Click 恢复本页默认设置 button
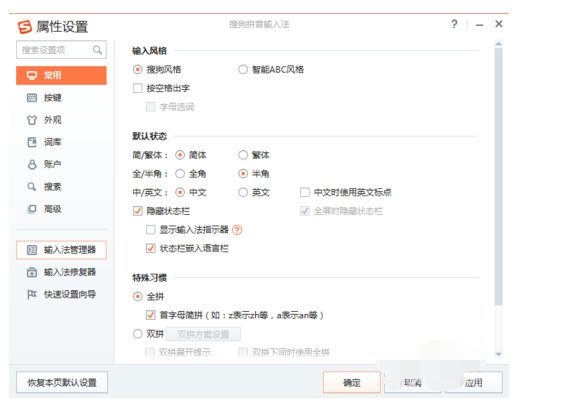This screenshot has width=561, height=415. 62,382
